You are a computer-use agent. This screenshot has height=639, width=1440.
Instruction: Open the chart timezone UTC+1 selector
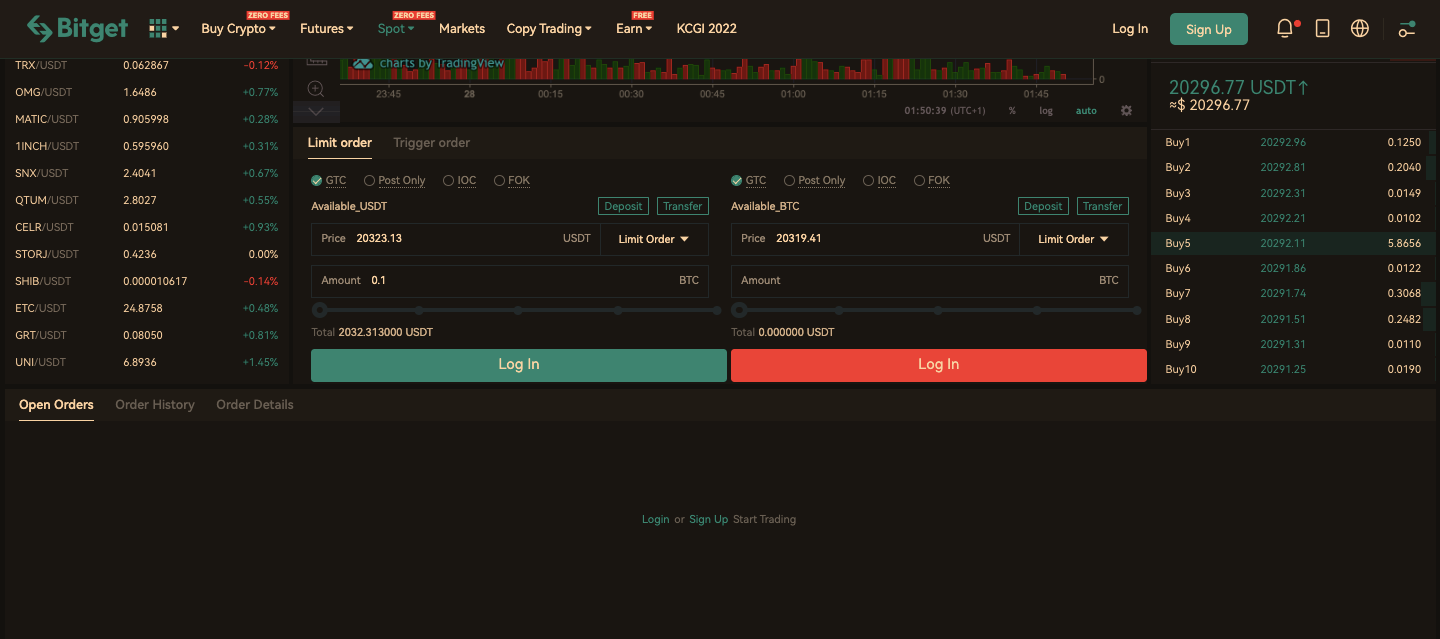(x=945, y=111)
